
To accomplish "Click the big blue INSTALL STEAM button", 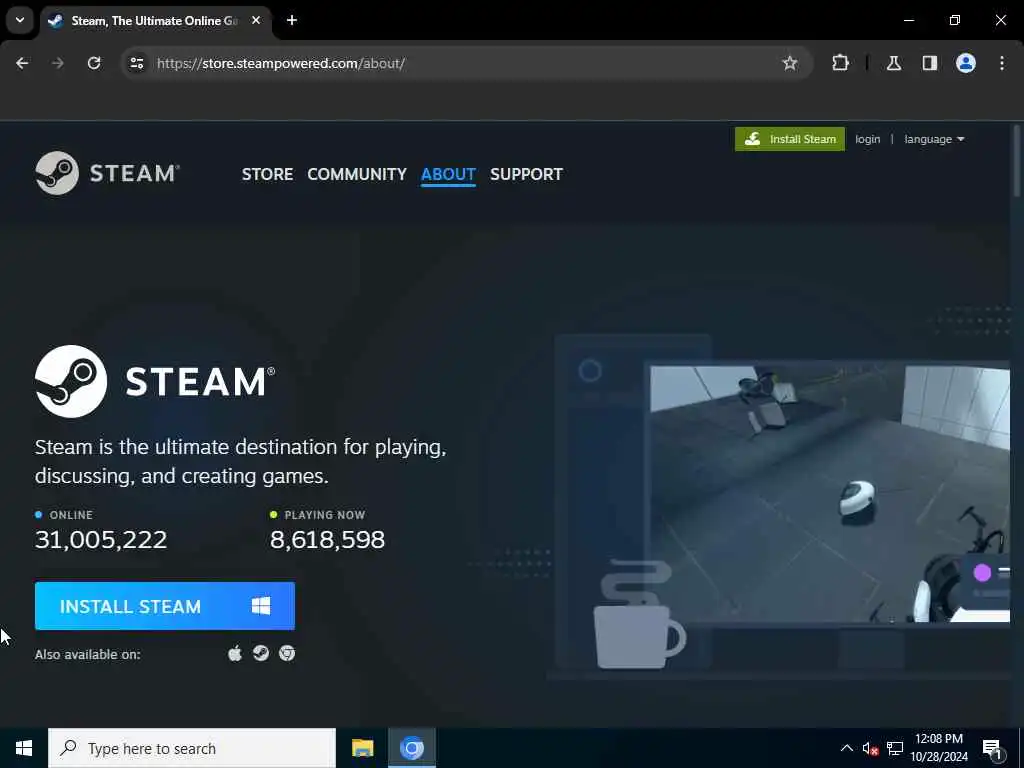I will pos(165,606).
